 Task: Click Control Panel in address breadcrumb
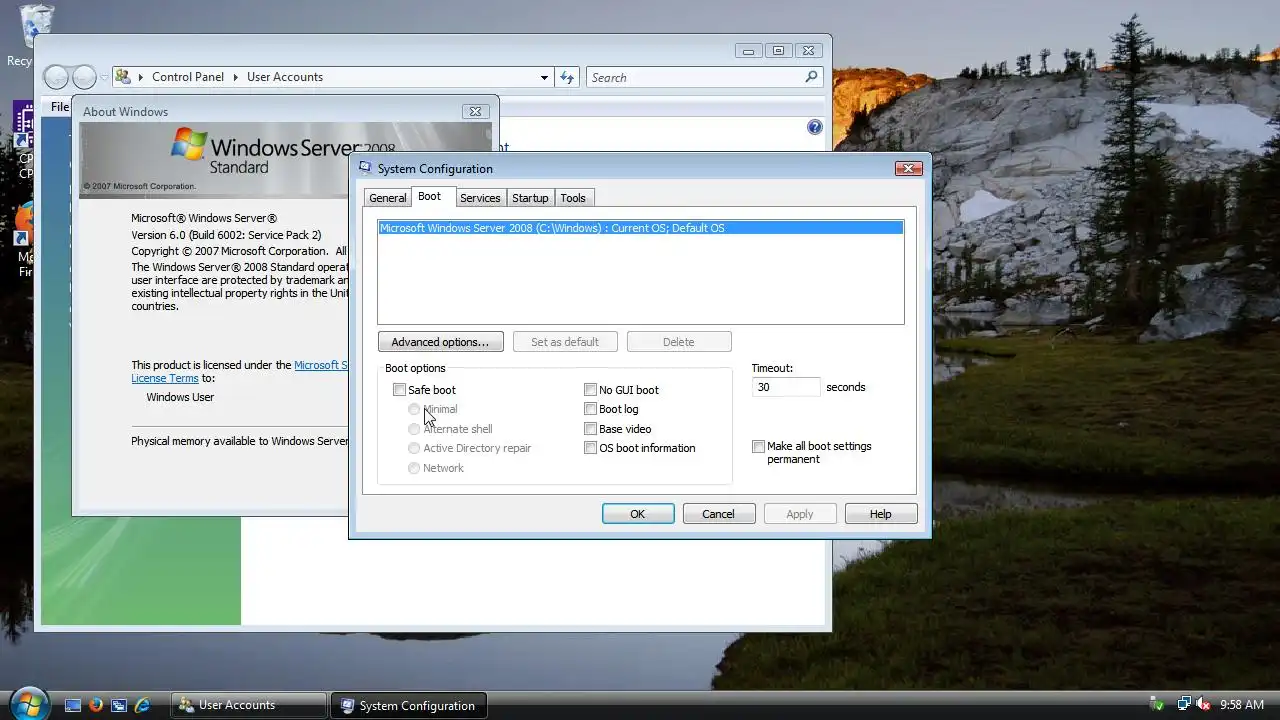pos(188,77)
